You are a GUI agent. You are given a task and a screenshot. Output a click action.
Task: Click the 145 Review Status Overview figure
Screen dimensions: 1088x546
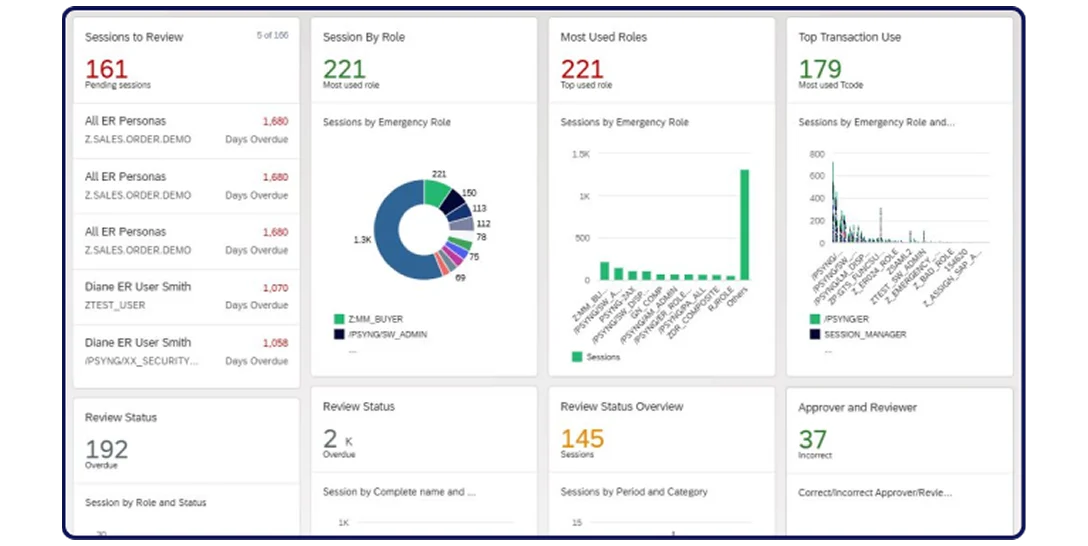pyautogui.click(x=582, y=438)
